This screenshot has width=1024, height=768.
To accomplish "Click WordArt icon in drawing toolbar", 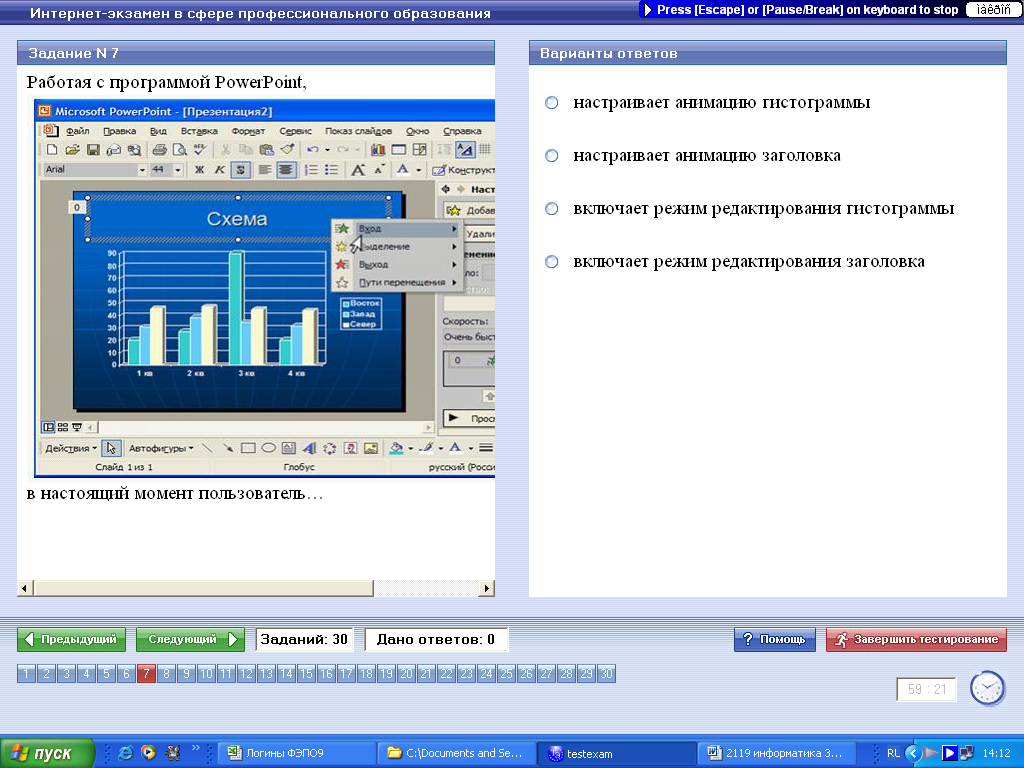I will click(310, 448).
